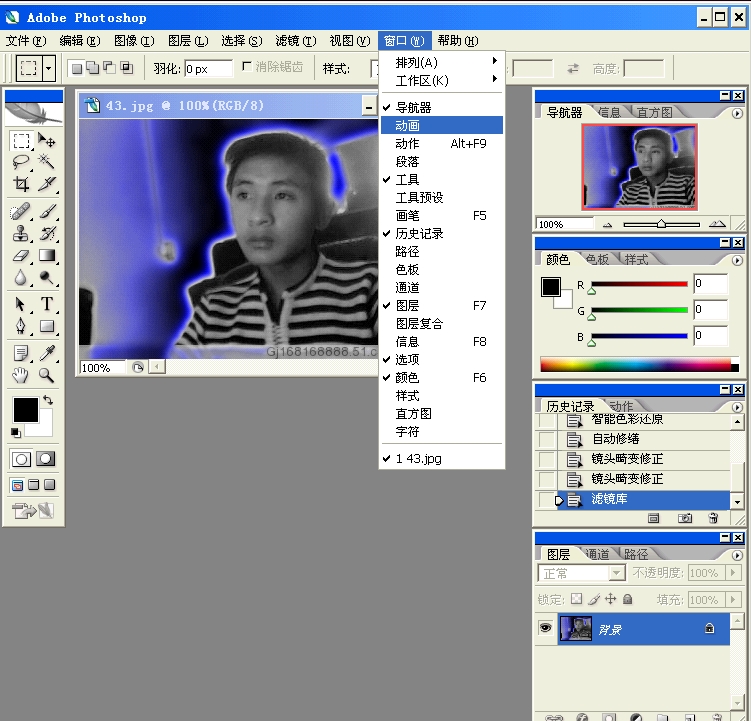Jump to ImageReady button in toolbox
The image size is (751, 721).
tap(33, 511)
